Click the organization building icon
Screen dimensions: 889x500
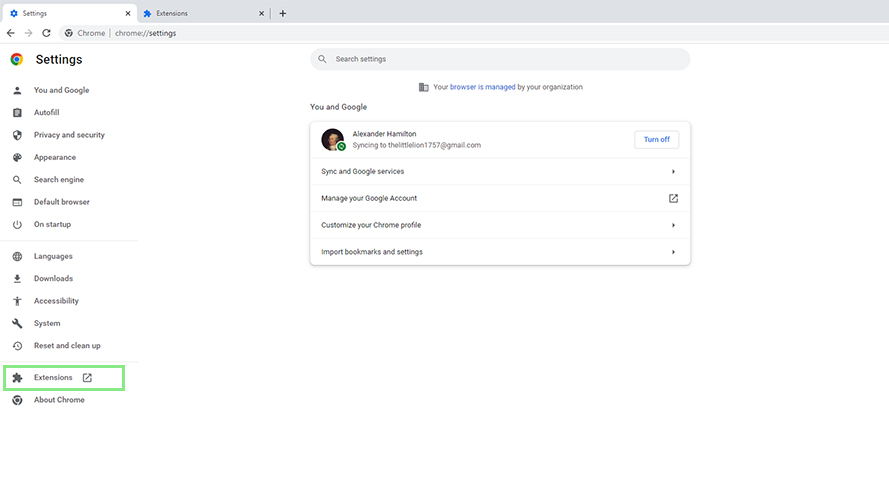[424, 87]
